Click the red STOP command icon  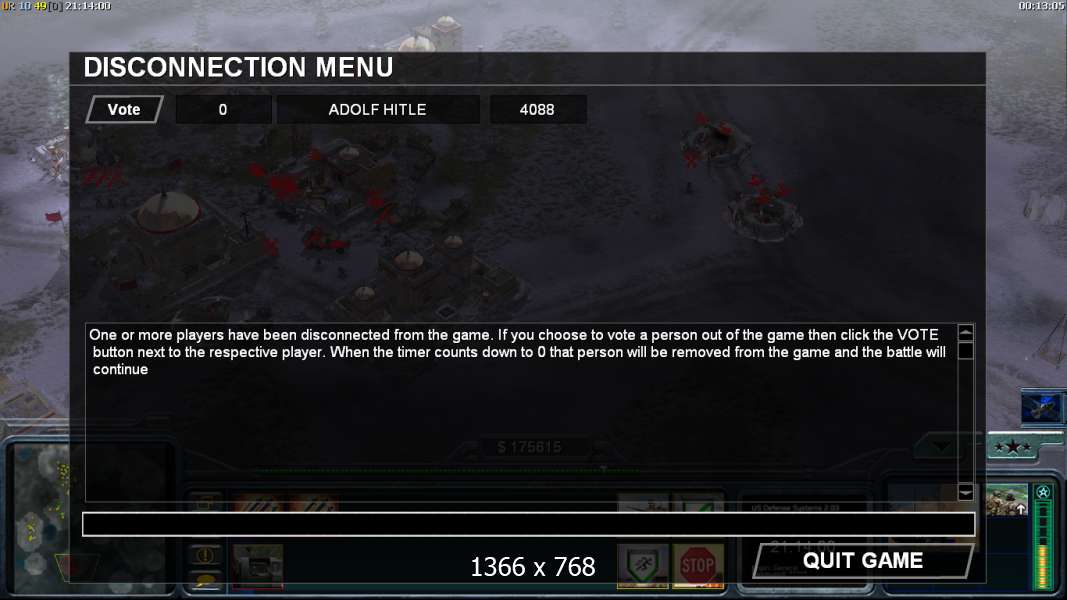(x=697, y=565)
